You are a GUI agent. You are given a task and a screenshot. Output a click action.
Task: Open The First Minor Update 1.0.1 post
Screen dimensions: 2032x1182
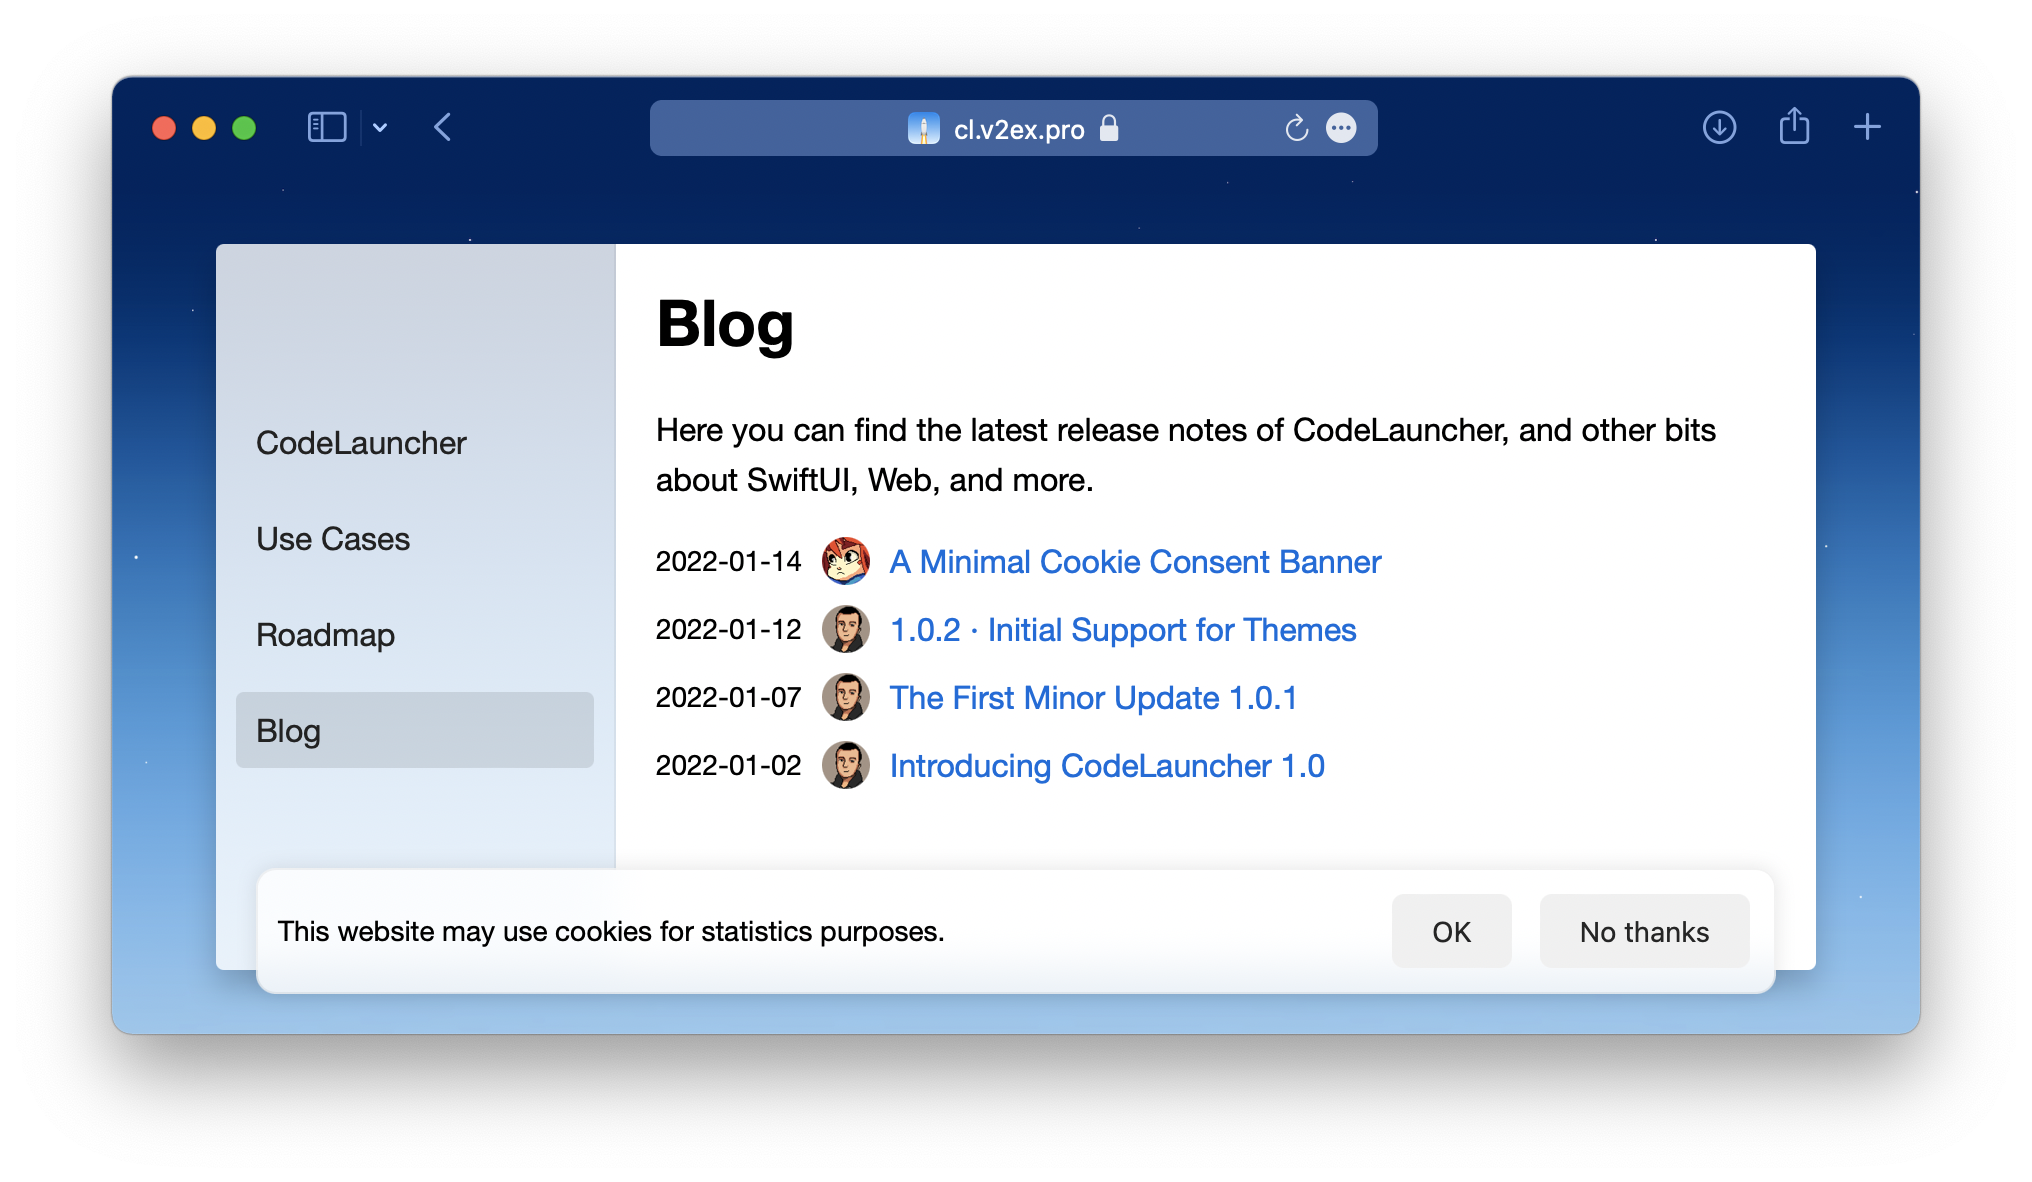1093,698
